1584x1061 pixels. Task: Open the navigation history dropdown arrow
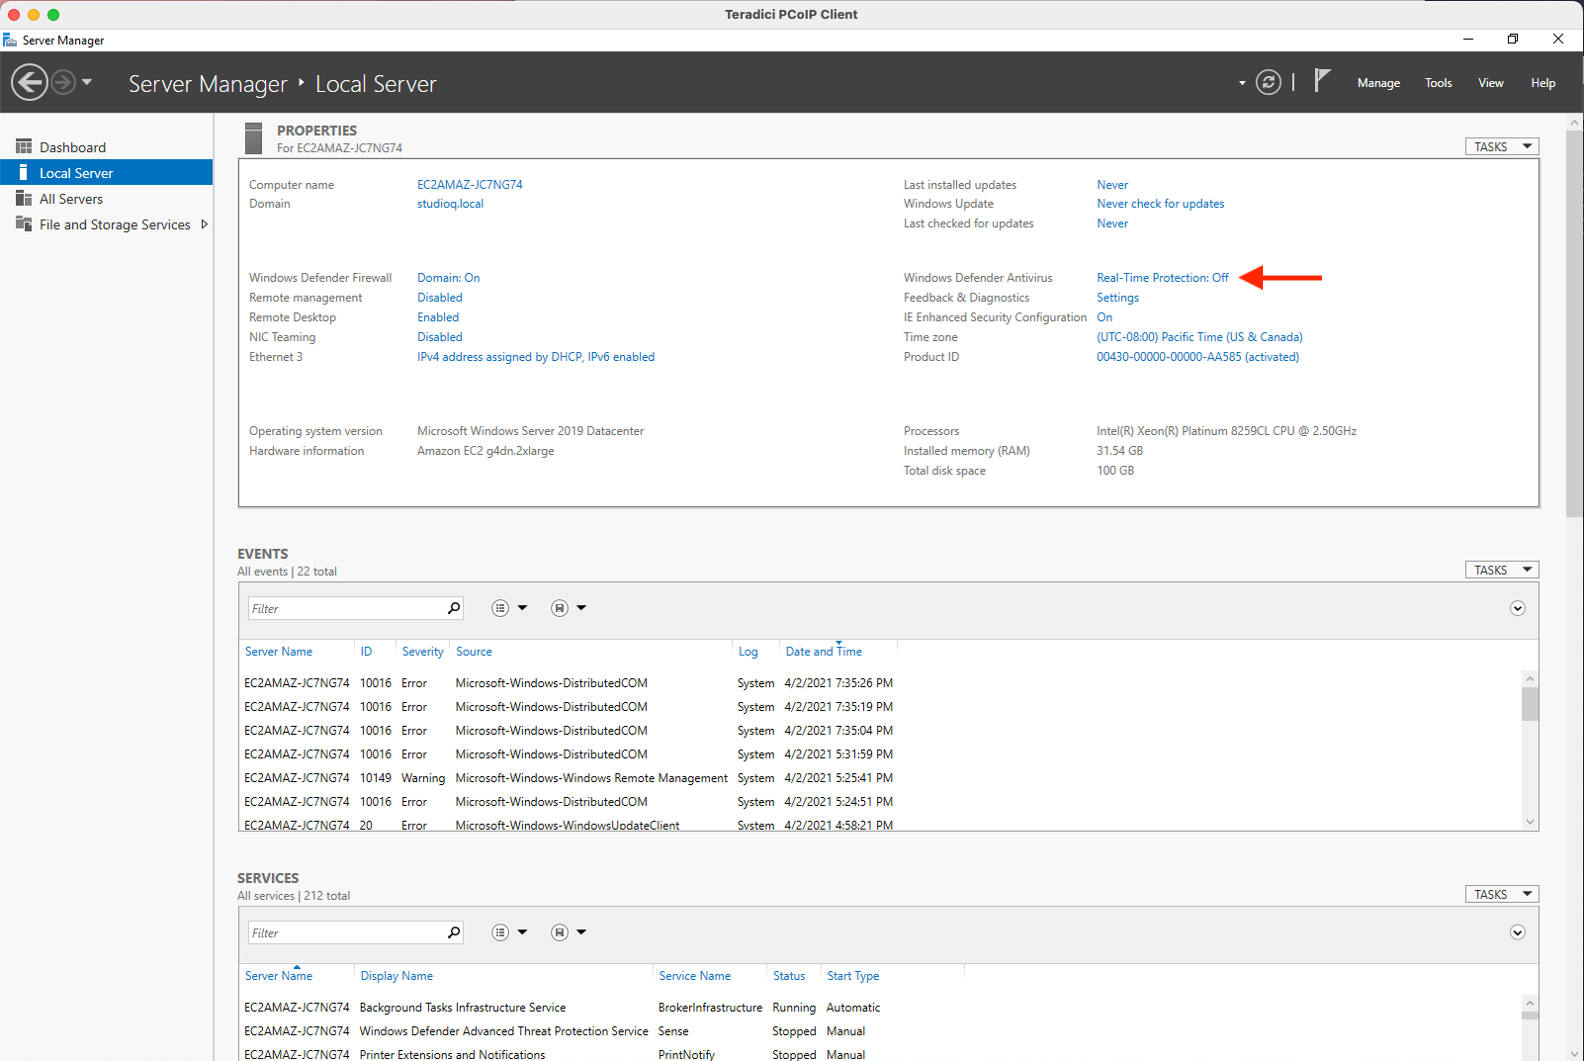click(x=87, y=82)
